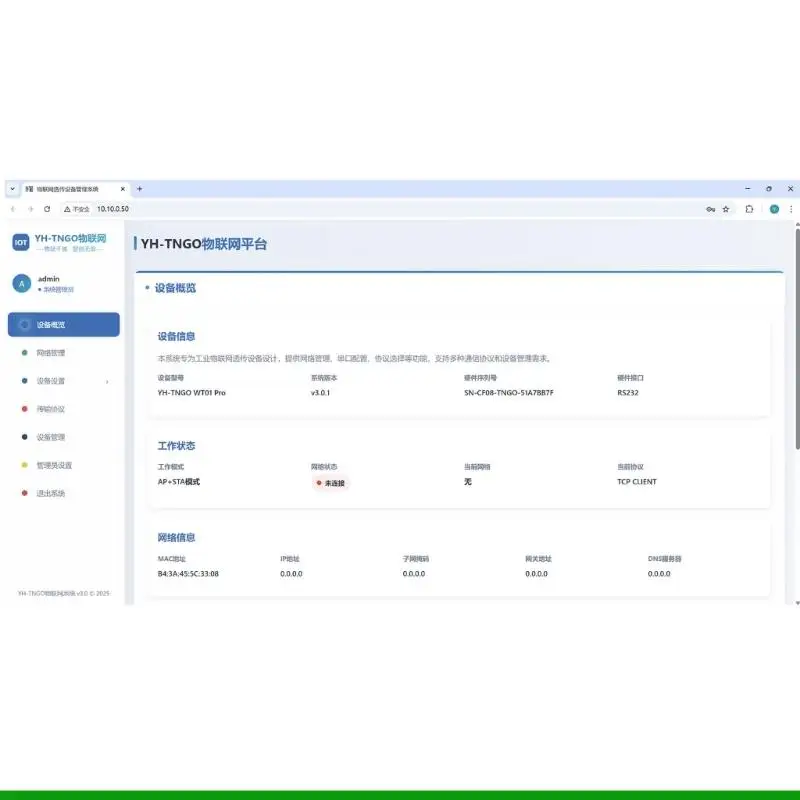
Task: Open the browser profile avatar
Action: tap(774, 209)
